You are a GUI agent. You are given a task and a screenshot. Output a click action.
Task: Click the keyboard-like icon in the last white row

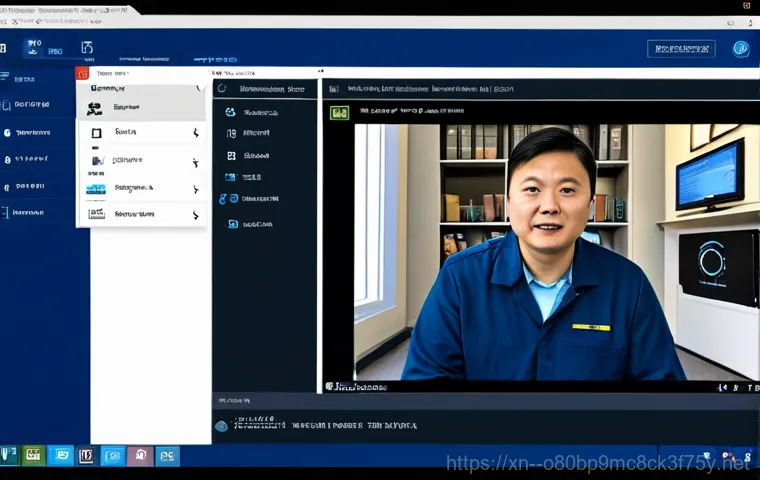point(96,214)
